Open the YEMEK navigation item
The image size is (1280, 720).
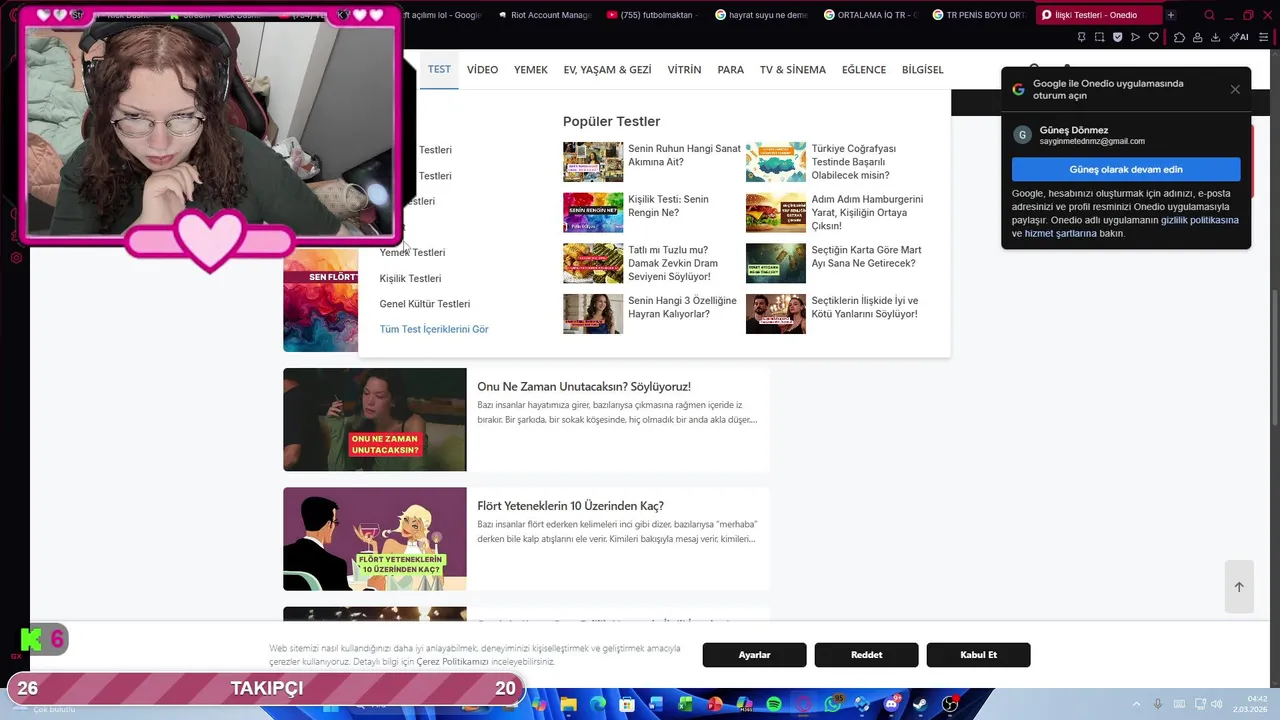click(531, 70)
